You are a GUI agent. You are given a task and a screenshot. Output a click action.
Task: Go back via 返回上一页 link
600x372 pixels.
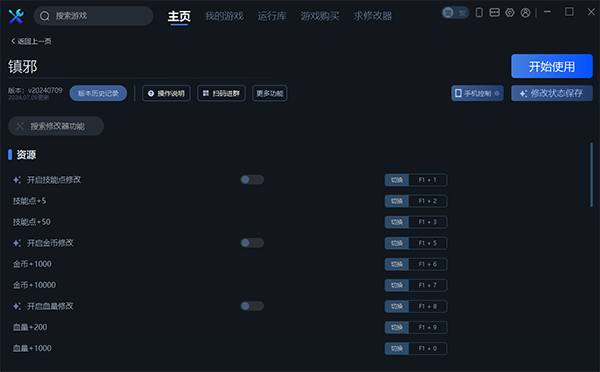pyautogui.click(x=31, y=41)
